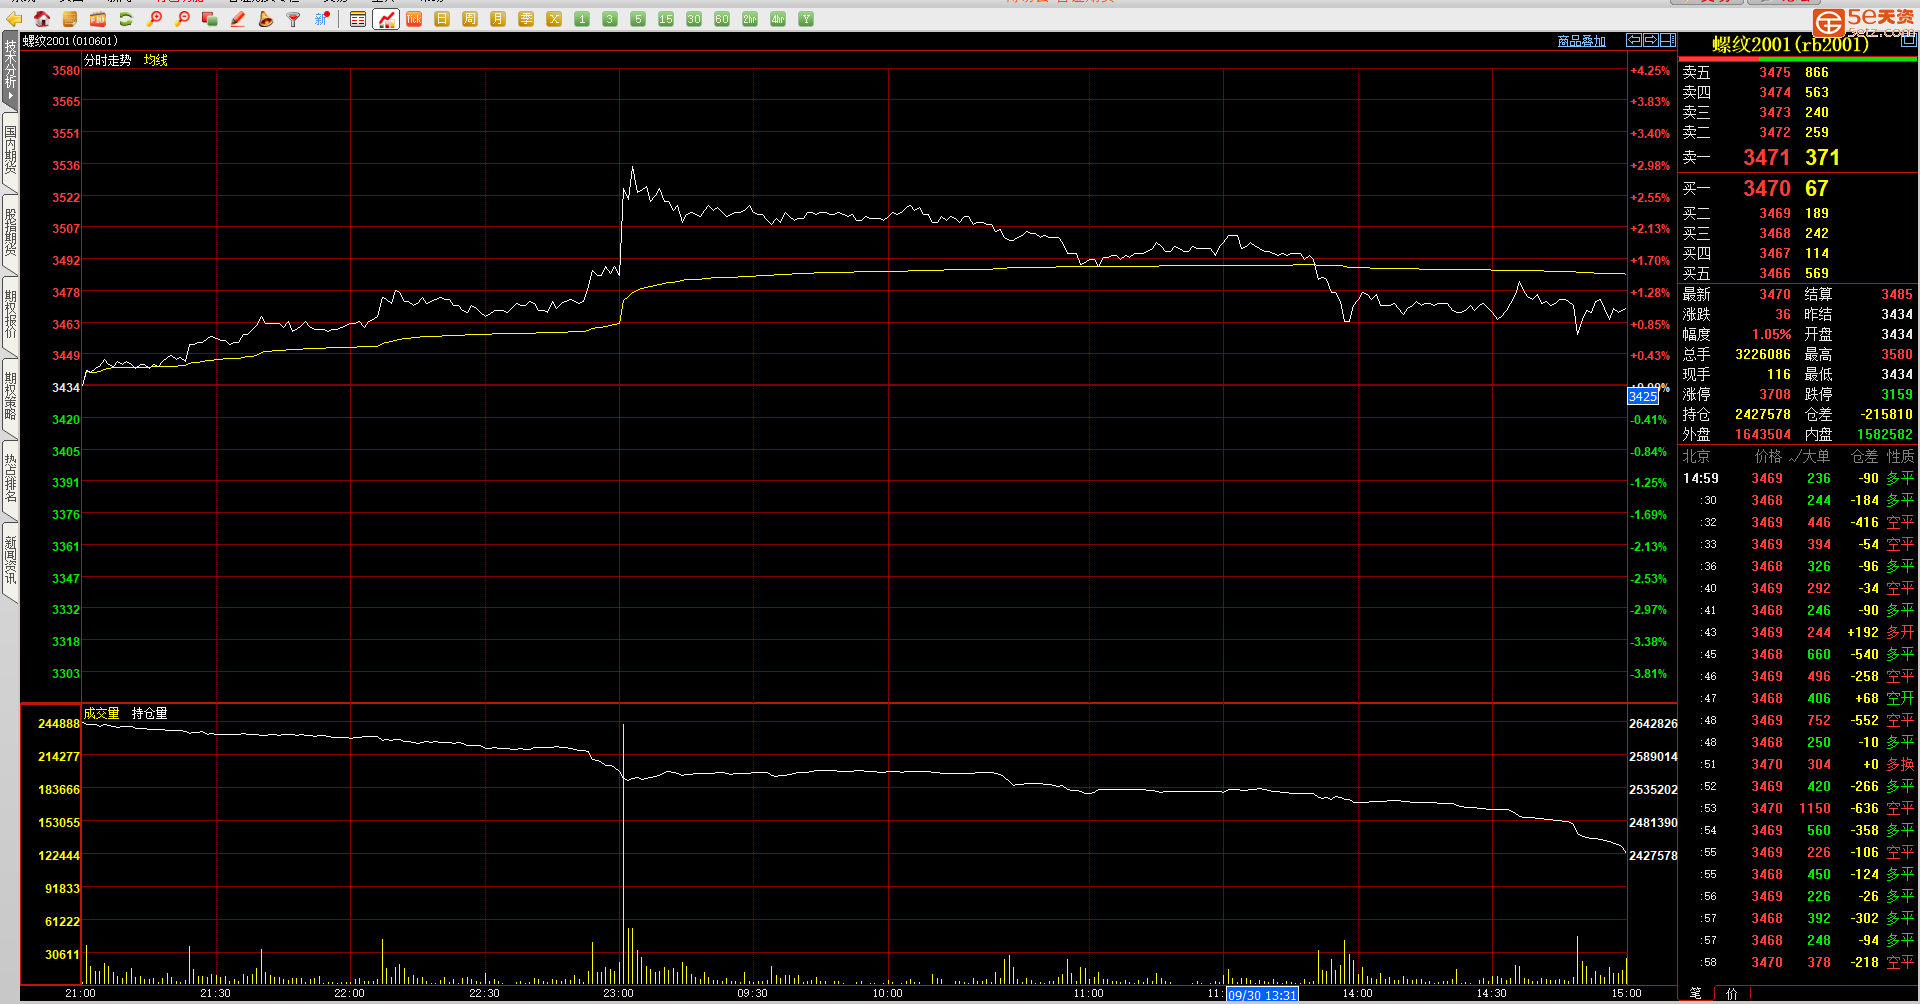Select the 成交量 volume indicator label
Image resolution: width=1920 pixels, height=1004 pixels.
[102, 713]
